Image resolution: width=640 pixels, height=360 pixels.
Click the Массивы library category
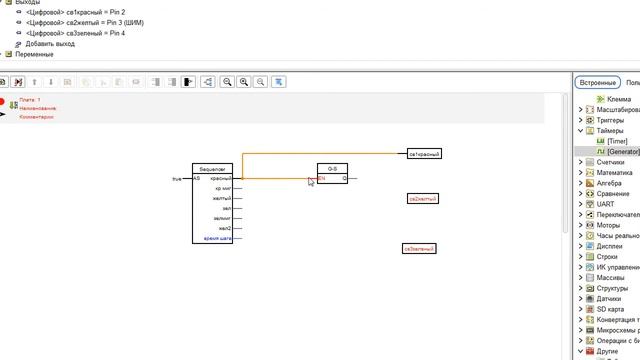(610, 278)
